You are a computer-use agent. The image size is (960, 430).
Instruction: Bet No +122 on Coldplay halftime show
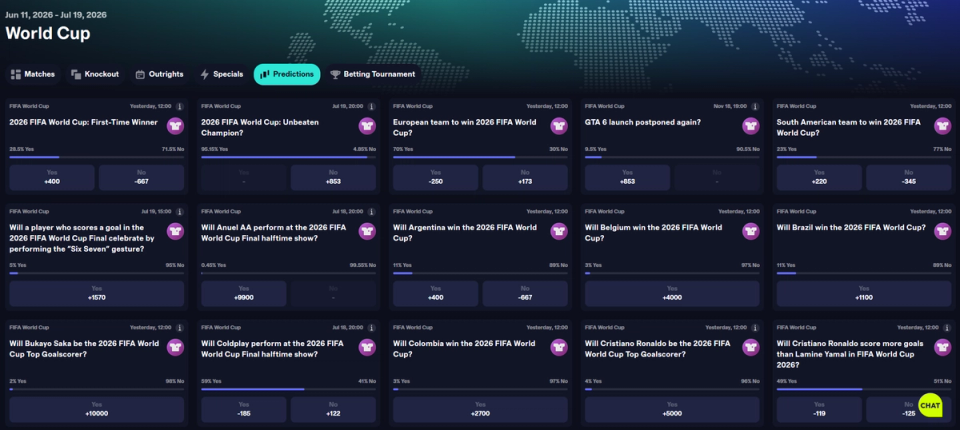click(333, 410)
